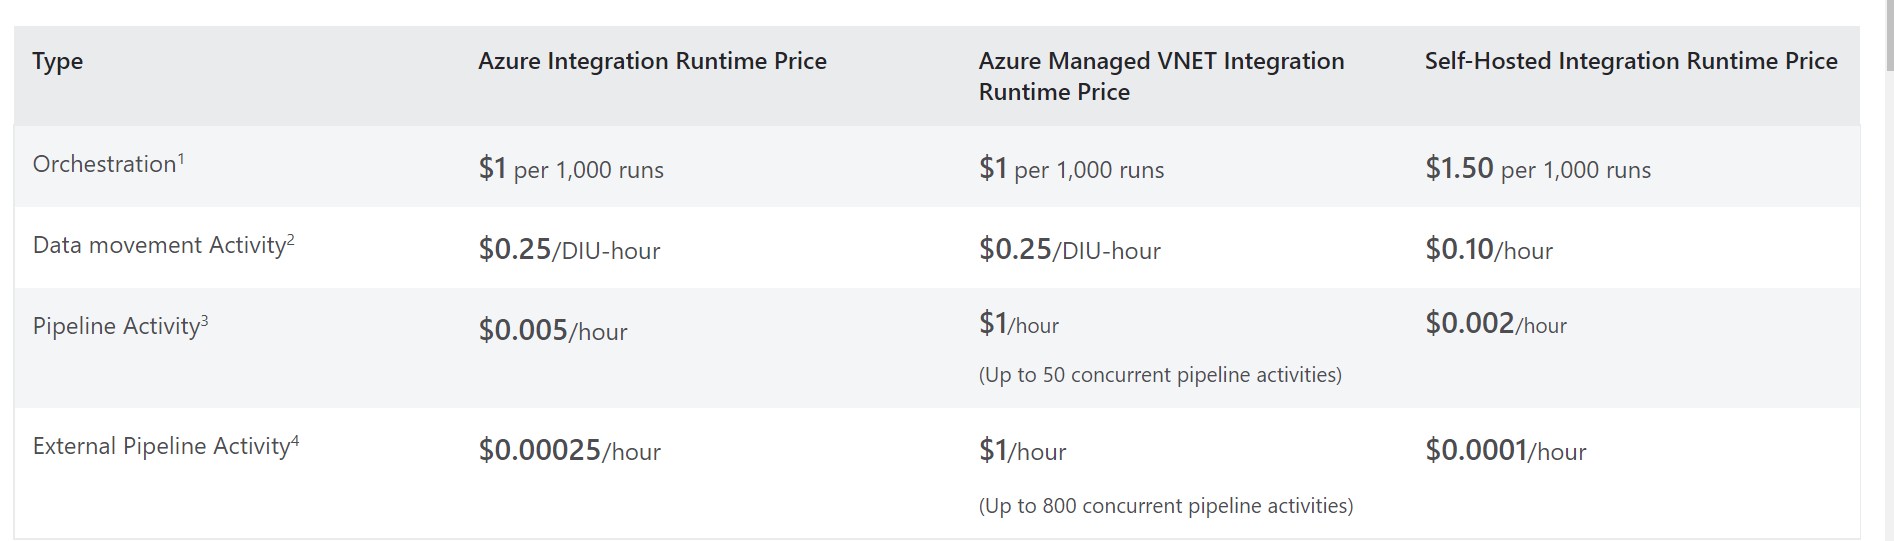Click the Type column header

(x=58, y=61)
